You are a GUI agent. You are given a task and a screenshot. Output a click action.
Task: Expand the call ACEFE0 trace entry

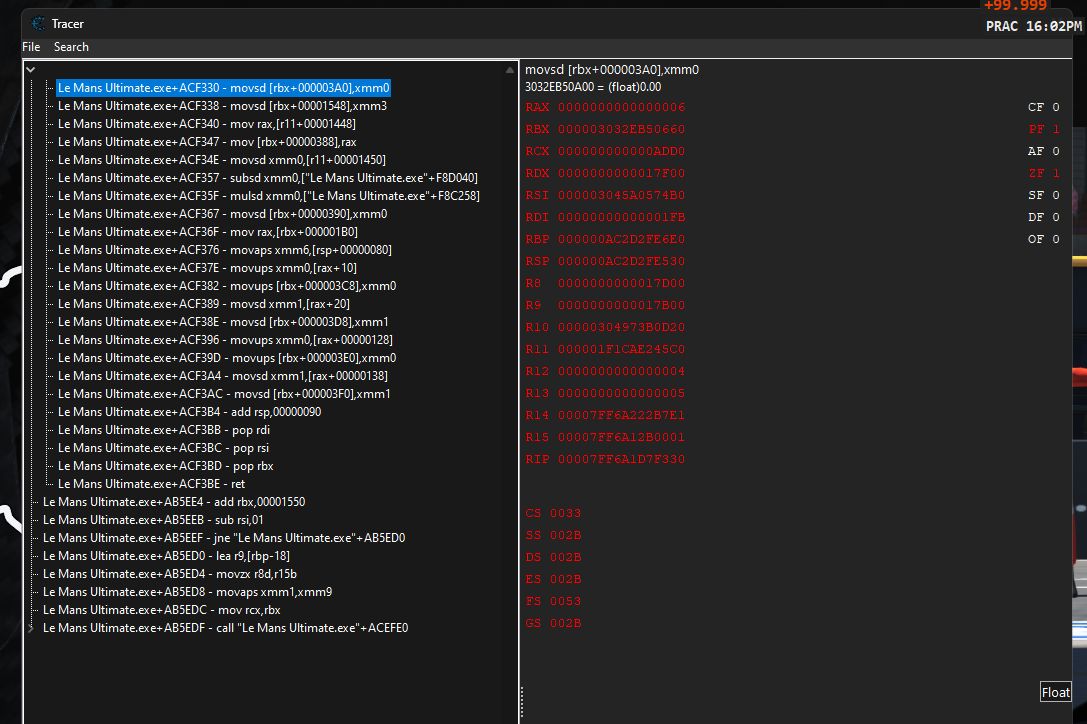(x=31, y=628)
